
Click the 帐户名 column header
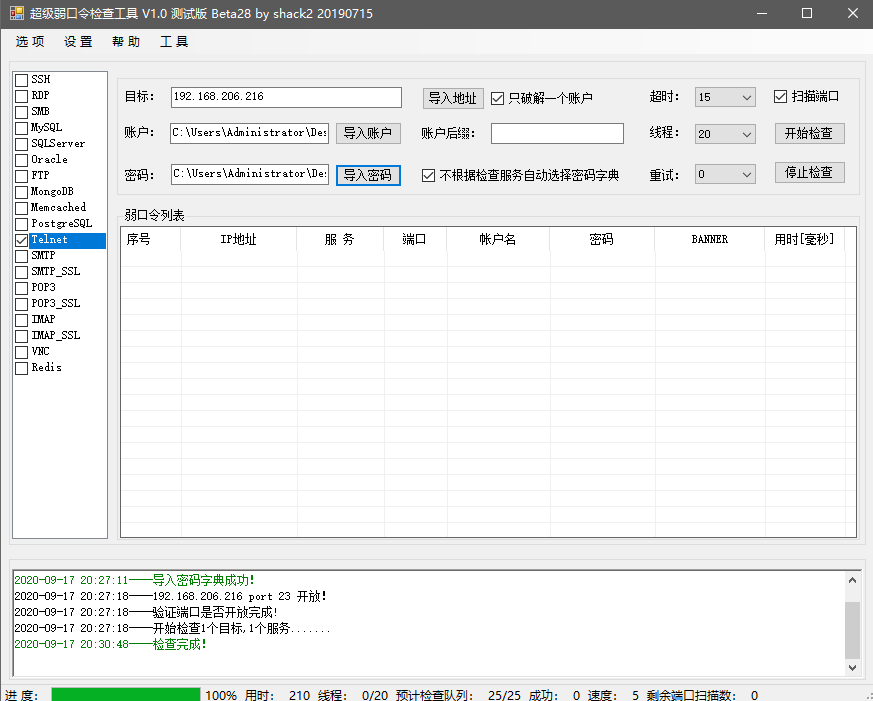point(498,239)
